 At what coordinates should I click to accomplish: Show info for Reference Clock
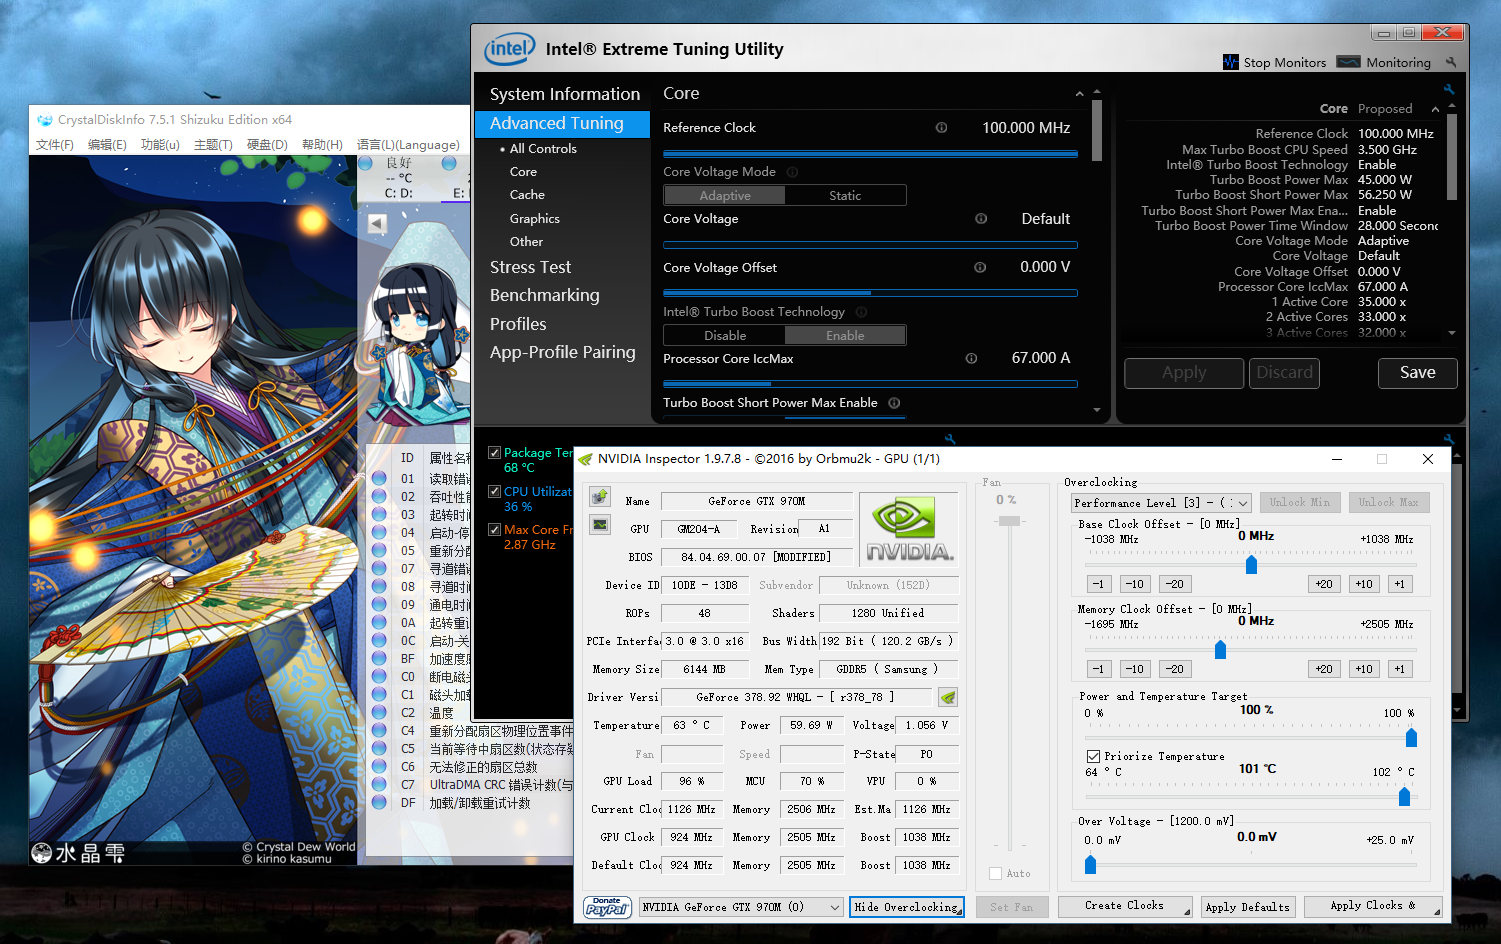pos(941,128)
